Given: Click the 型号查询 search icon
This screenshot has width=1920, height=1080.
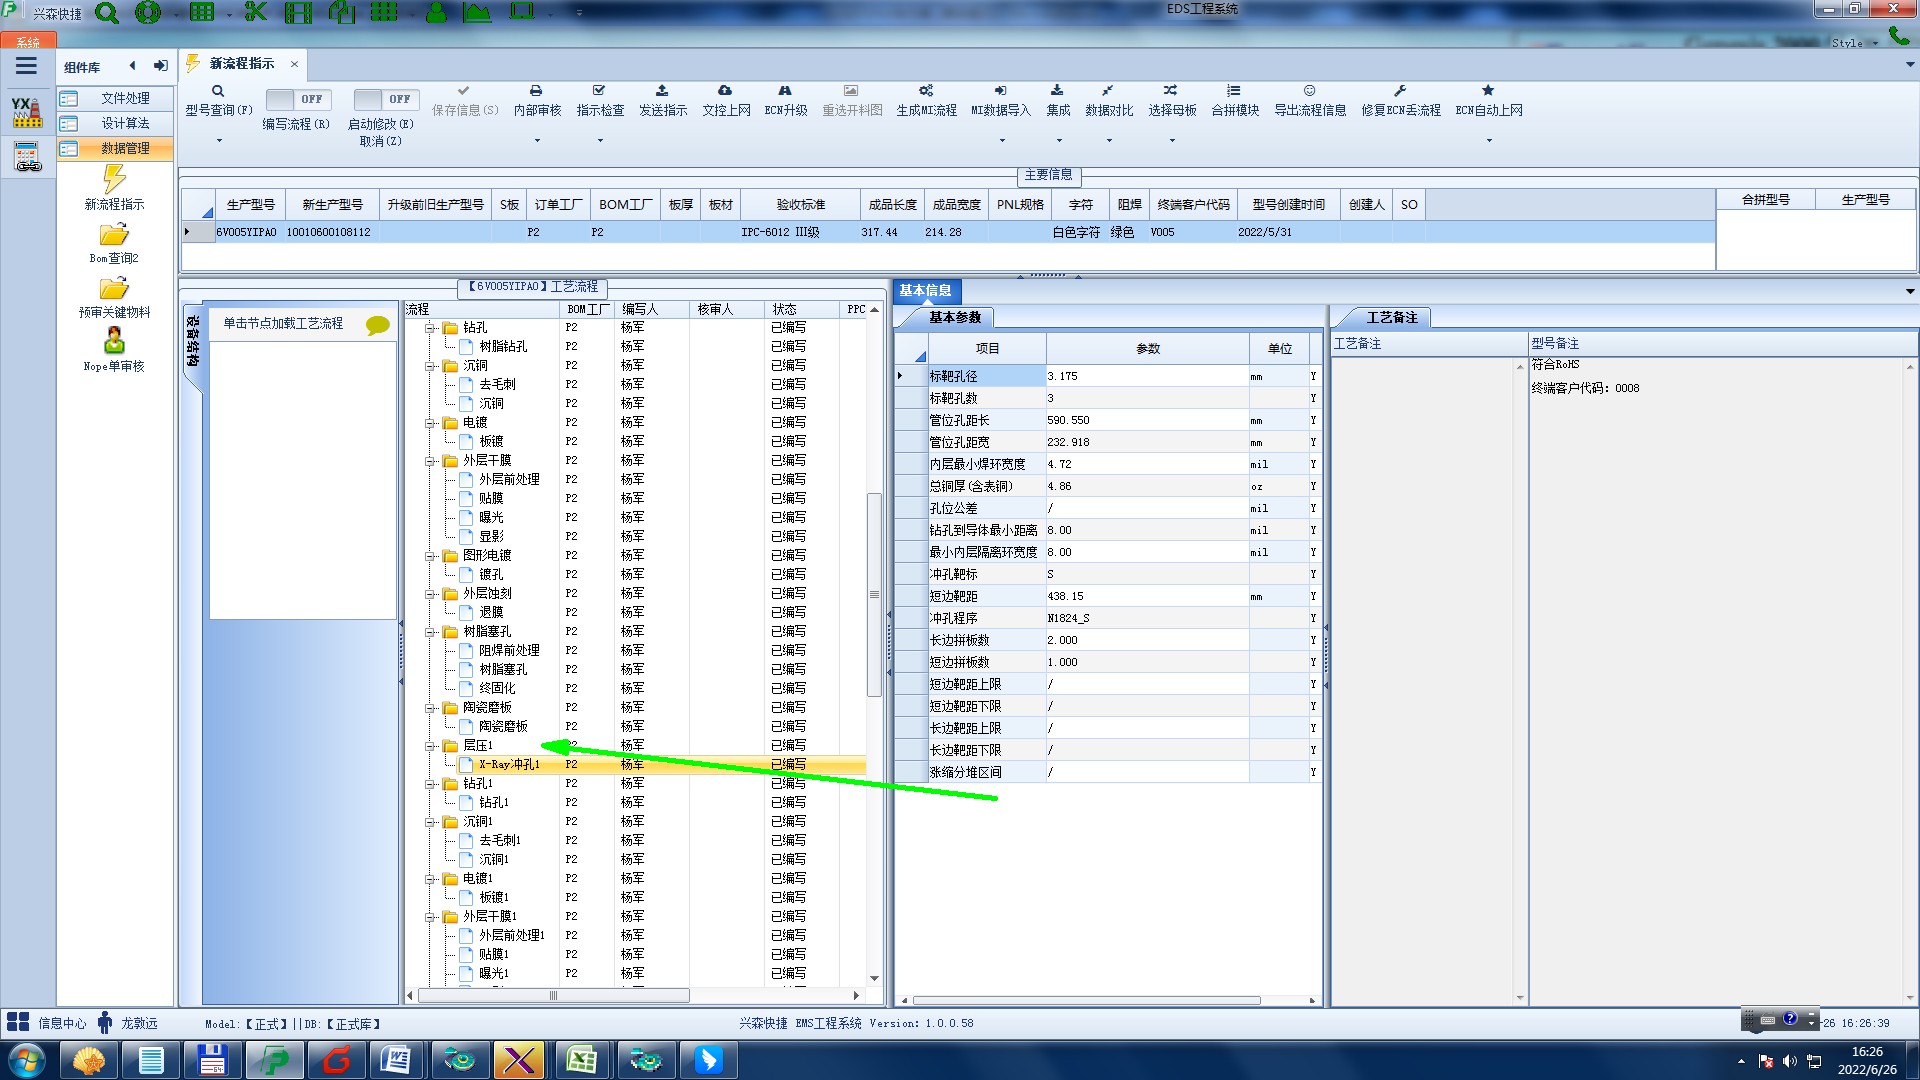Looking at the screenshot, I should pyautogui.click(x=218, y=91).
